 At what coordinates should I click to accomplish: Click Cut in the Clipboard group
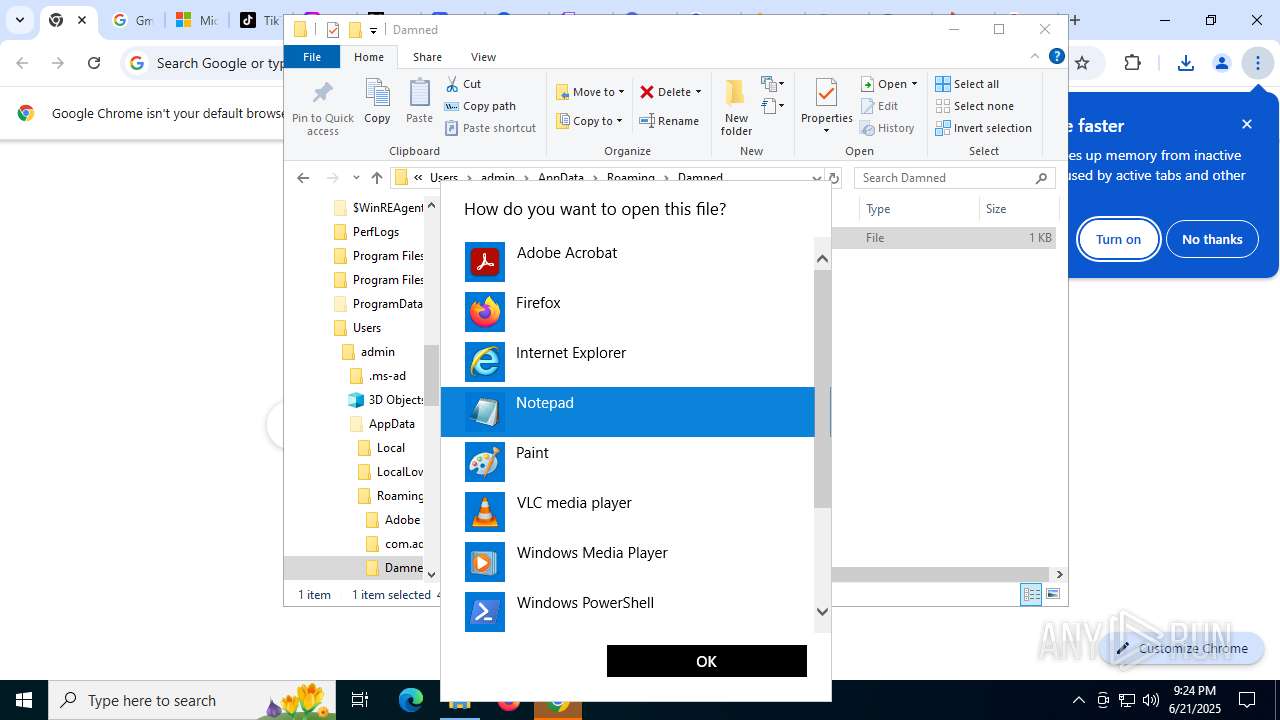[463, 84]
